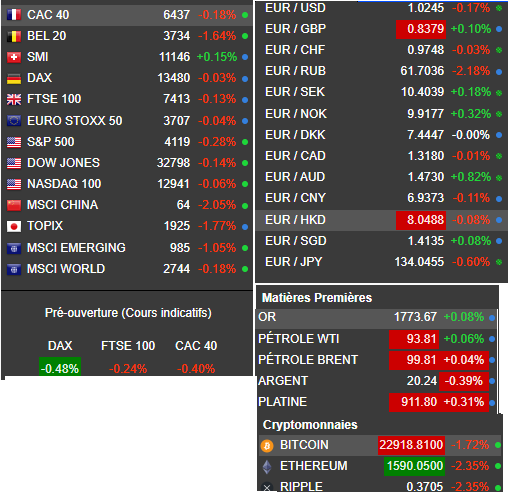Click the 93.81 PÉTROLE WTI price
This screenshot has height=496, width=515.
(x=414, y=339)
